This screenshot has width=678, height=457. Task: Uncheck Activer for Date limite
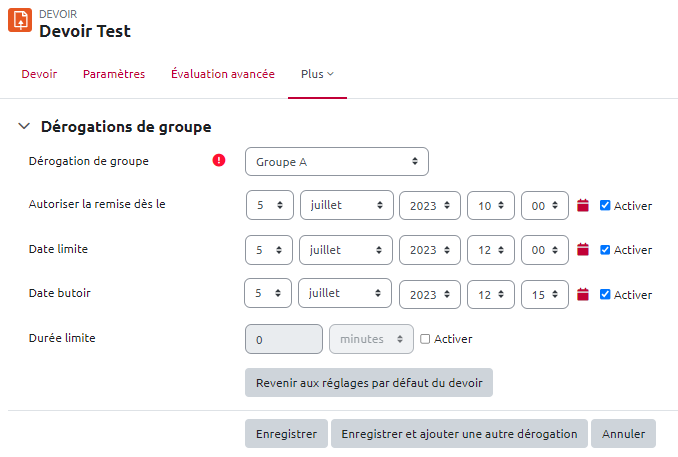point(605,249)
